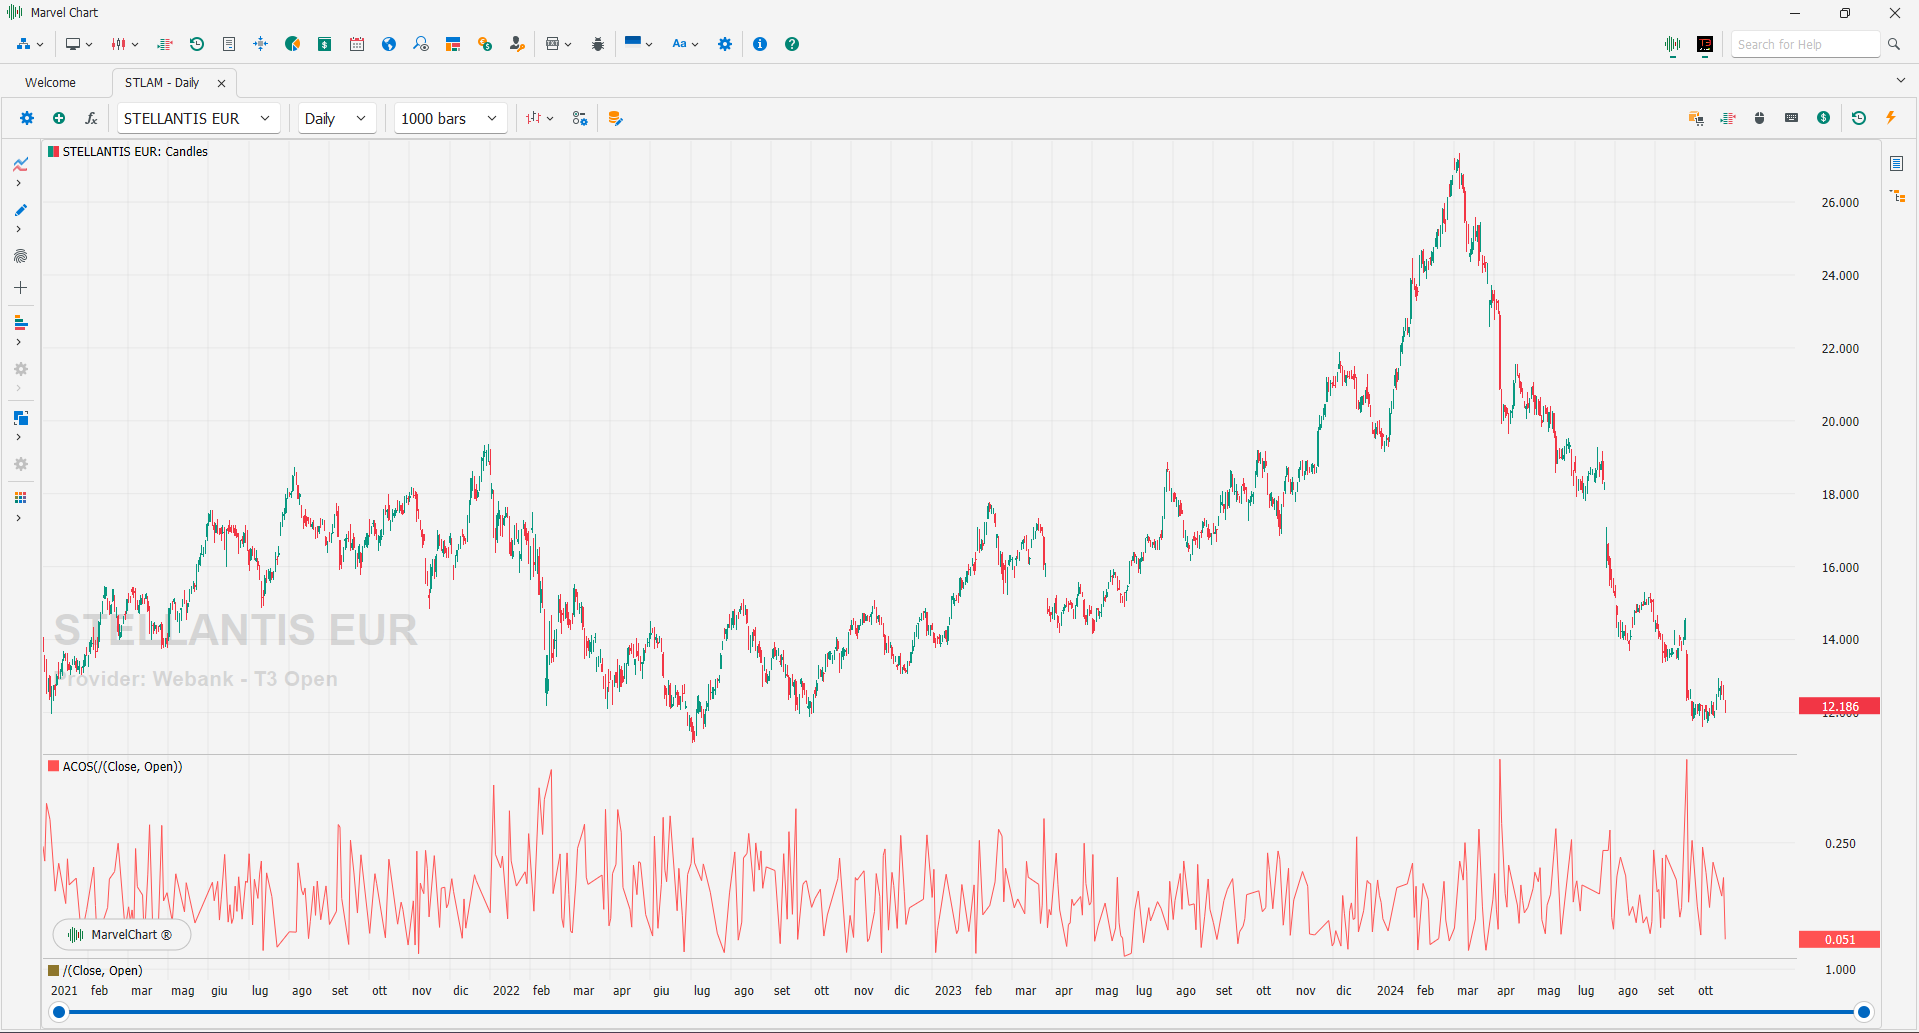Screen dimensions: 1919x1033
Task: Toggle the basket shopping cart orders icon
Action: pyautogui.click(x=1696, y=118)
